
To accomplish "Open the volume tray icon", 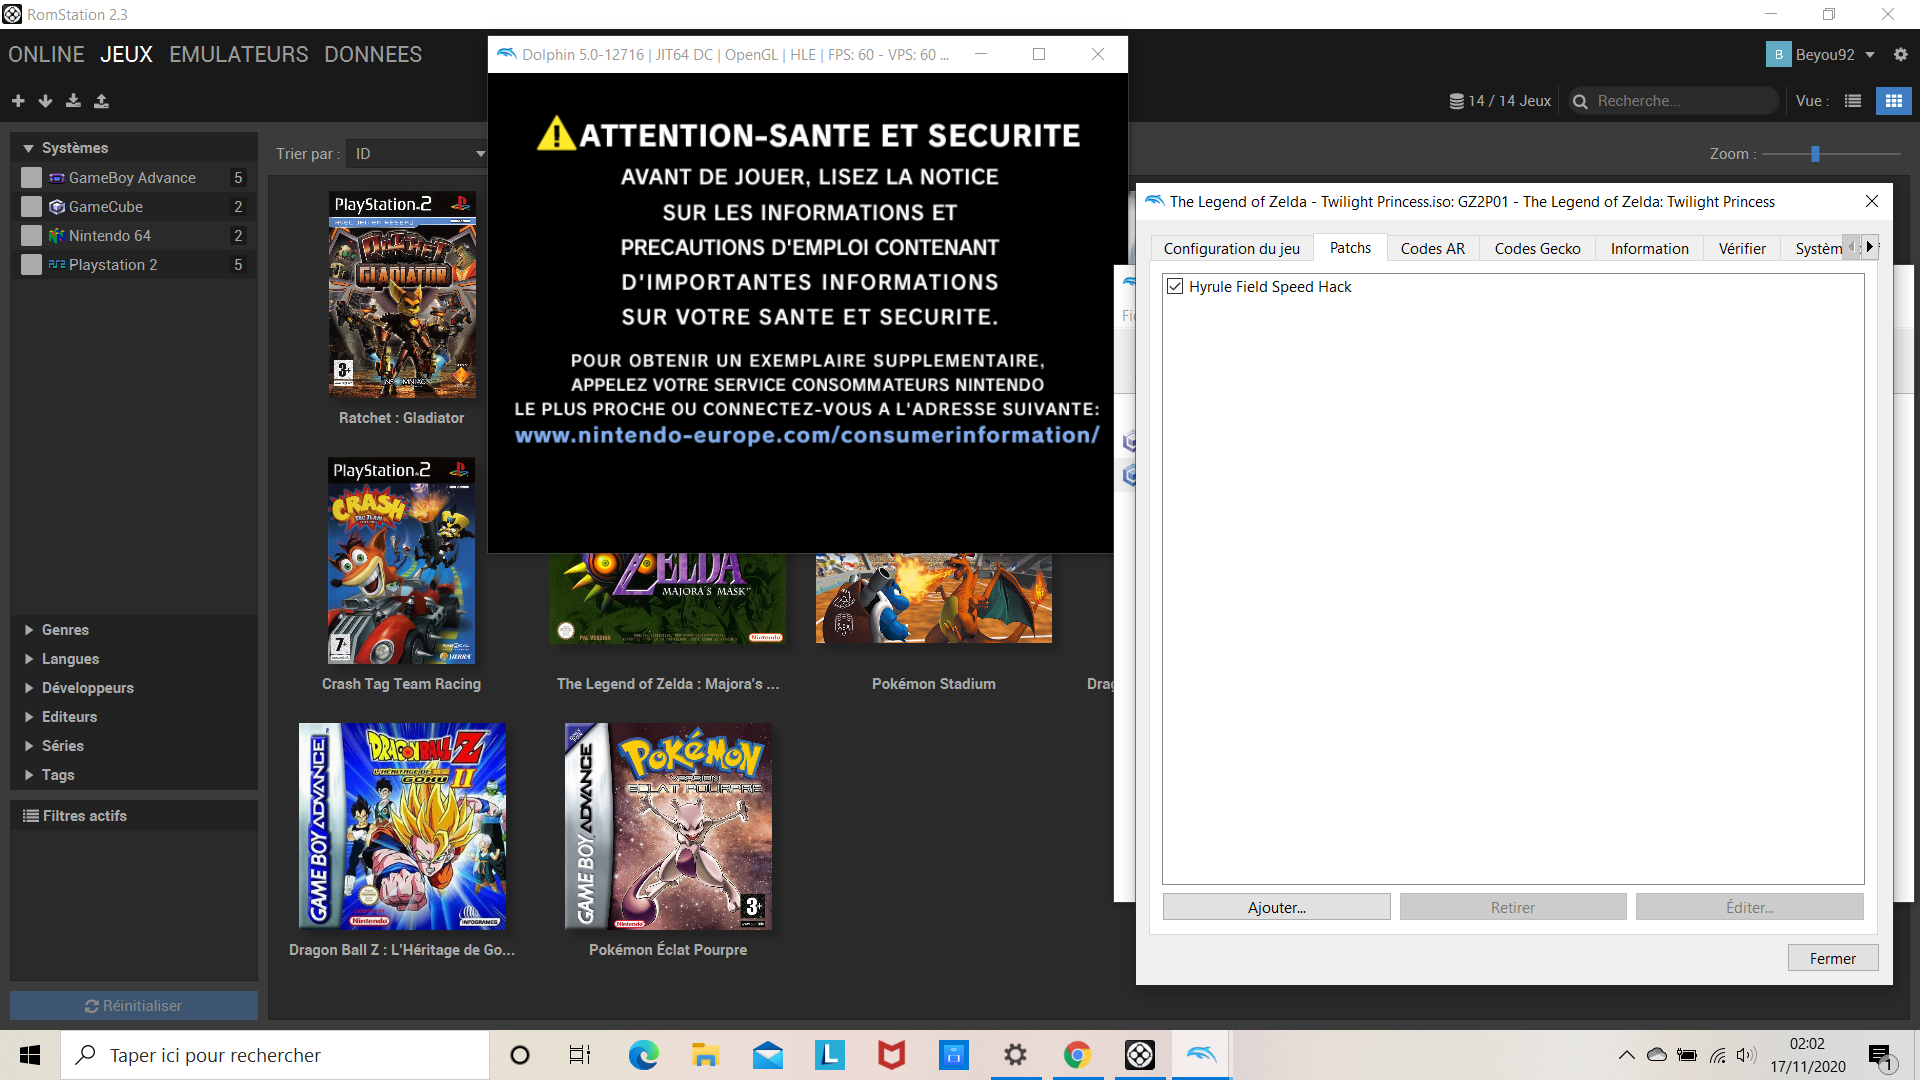I will click(x=1746, y=1055).
